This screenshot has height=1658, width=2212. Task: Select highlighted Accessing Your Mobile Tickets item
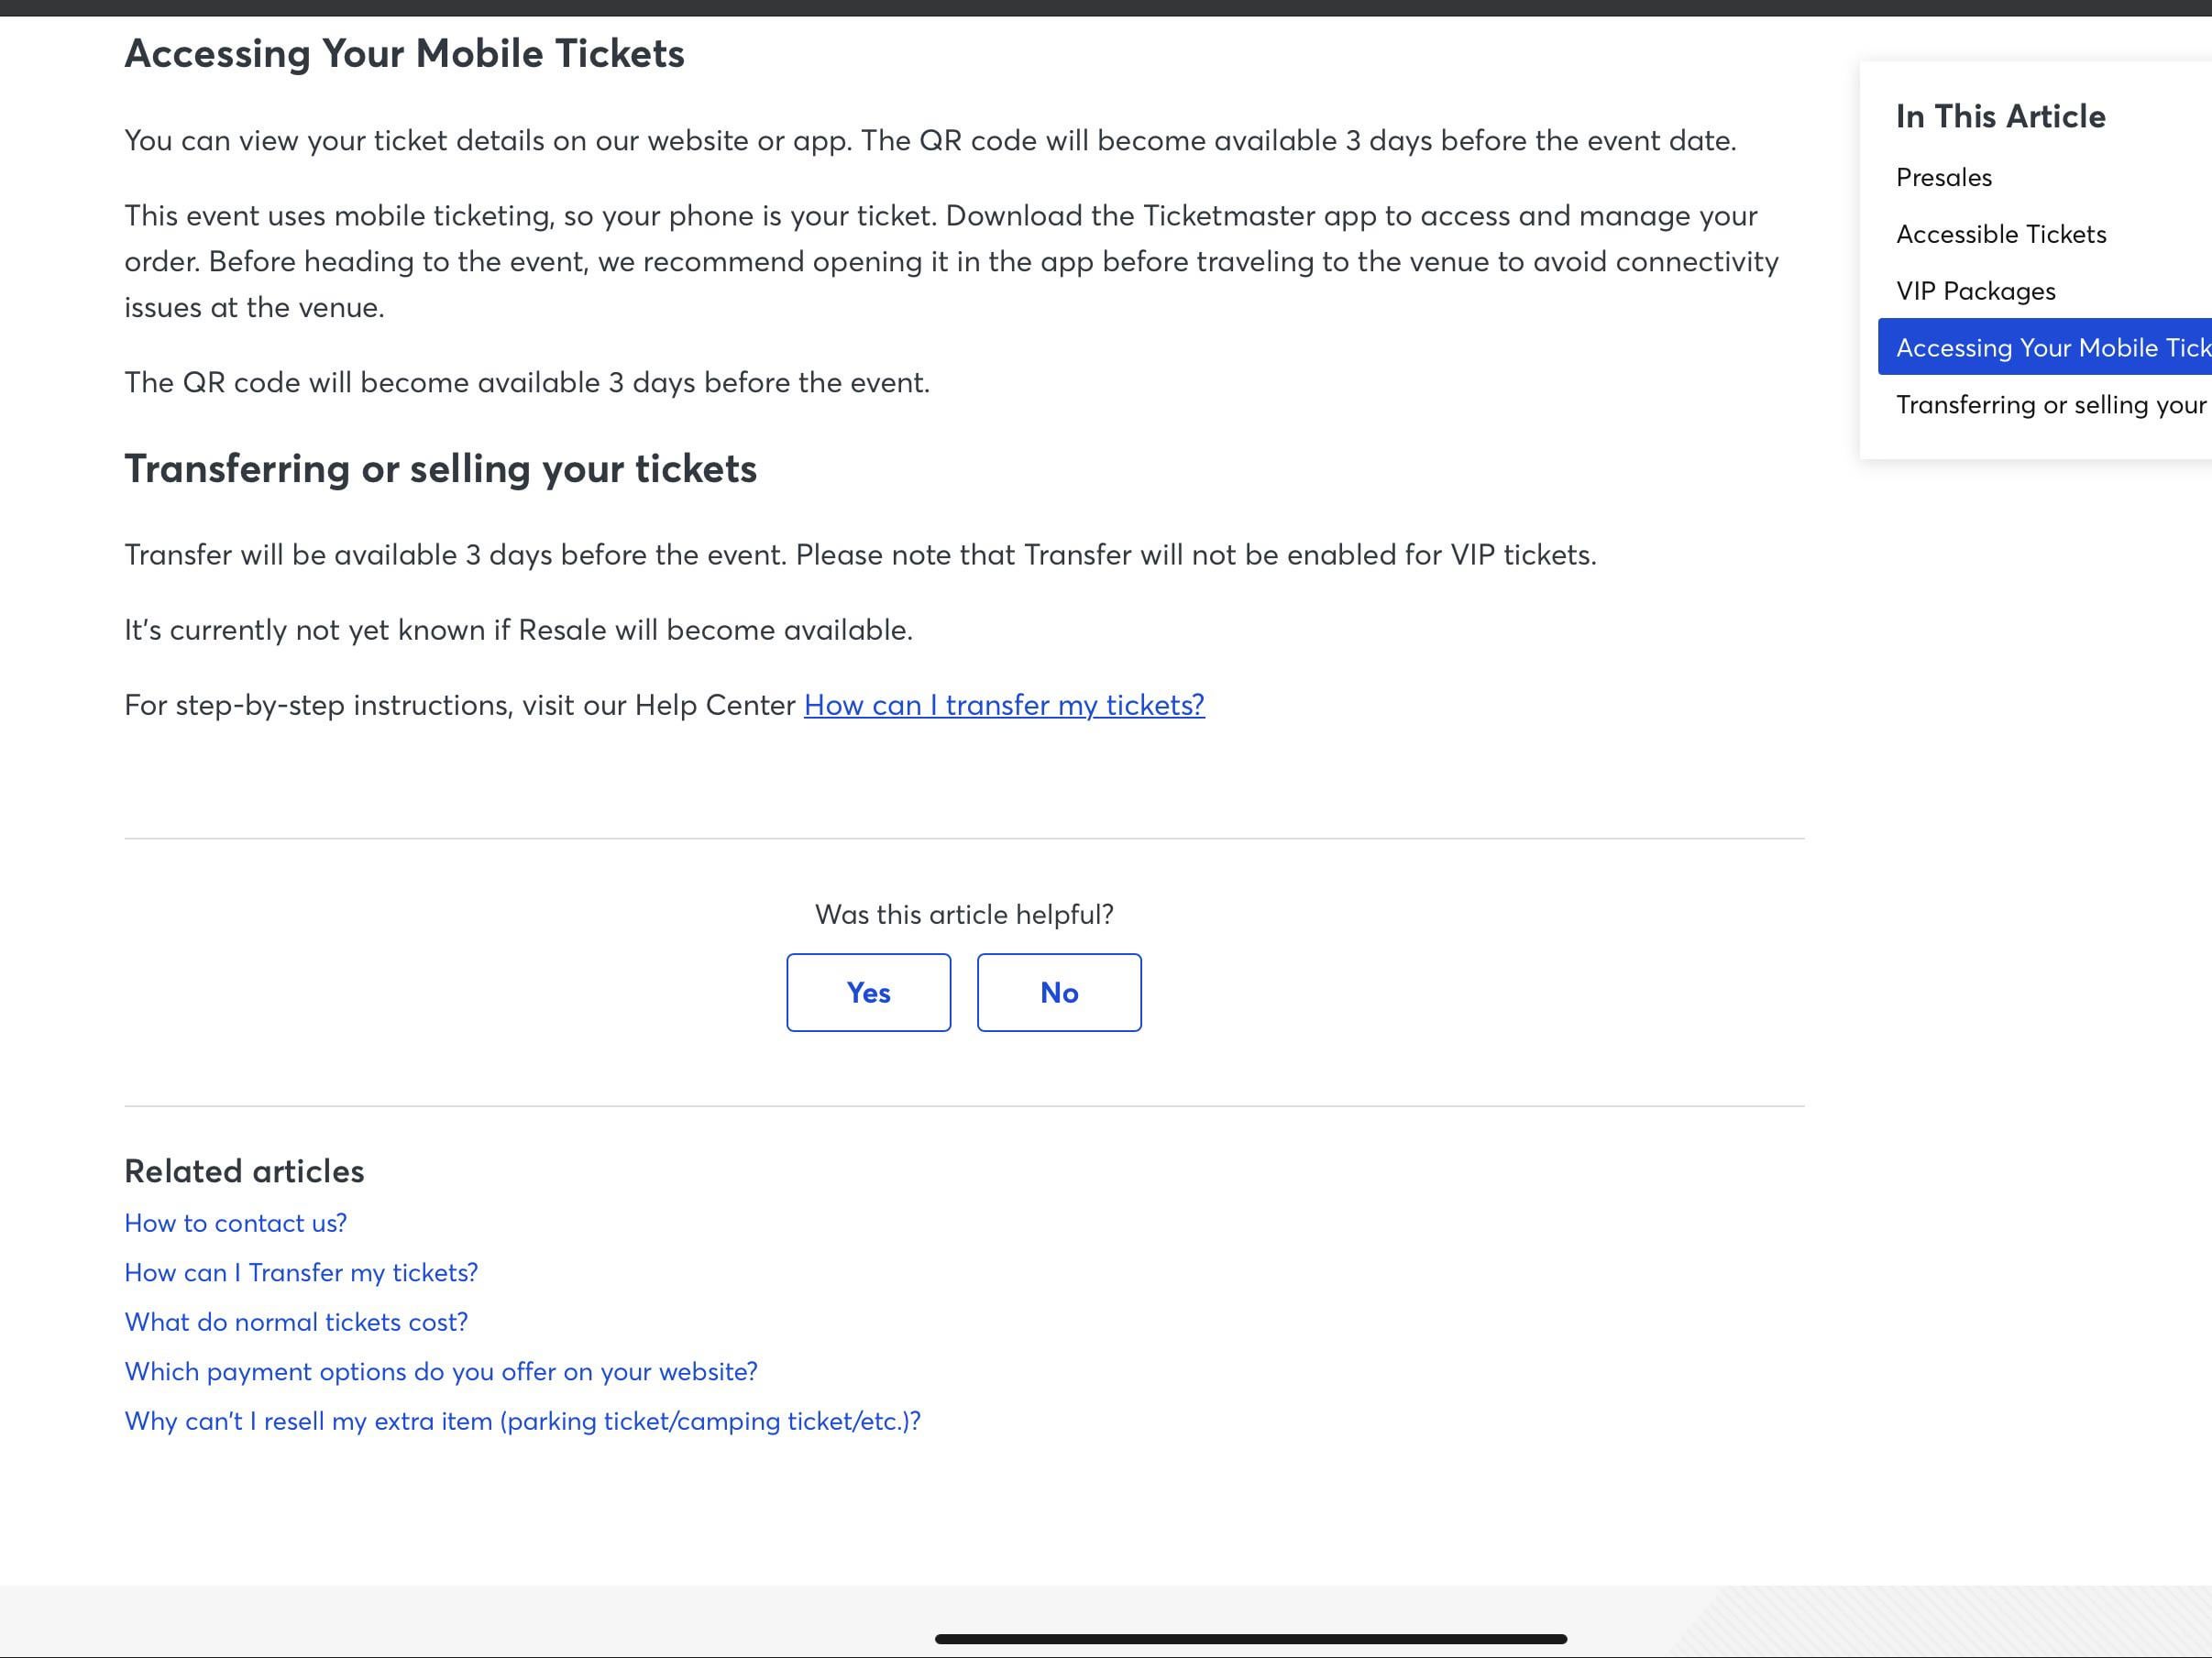pos(2044,347)
